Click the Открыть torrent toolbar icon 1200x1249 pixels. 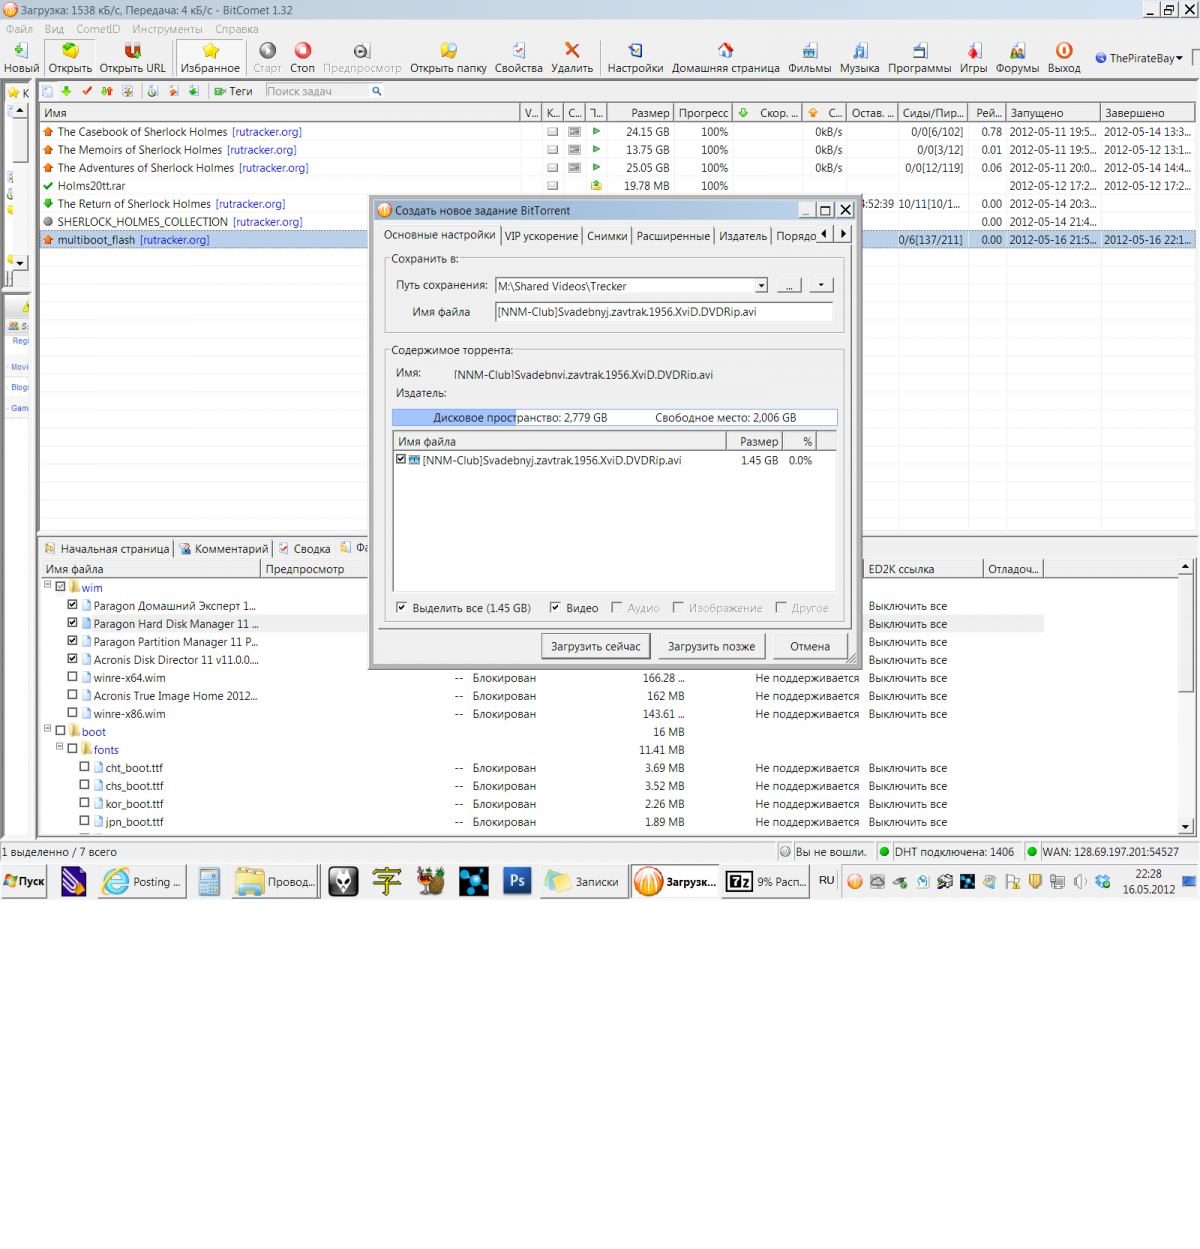70,50
